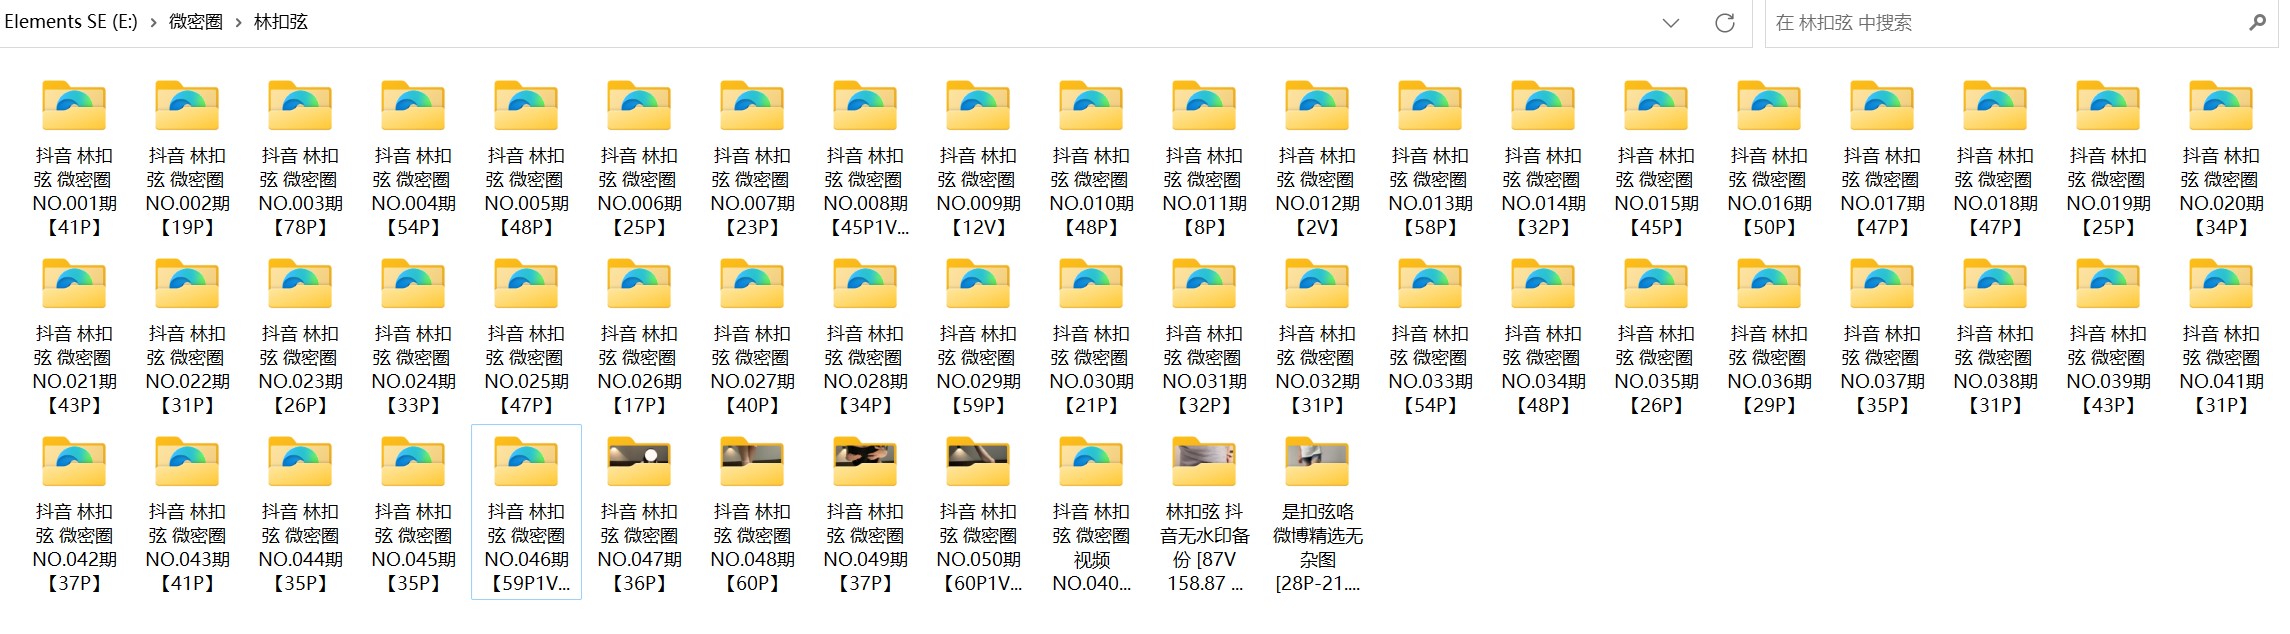The height and width of the screenshot is (634, 2290).
Task: Select the NO.022期【31P】 folder icon
Action: (188, 284)
